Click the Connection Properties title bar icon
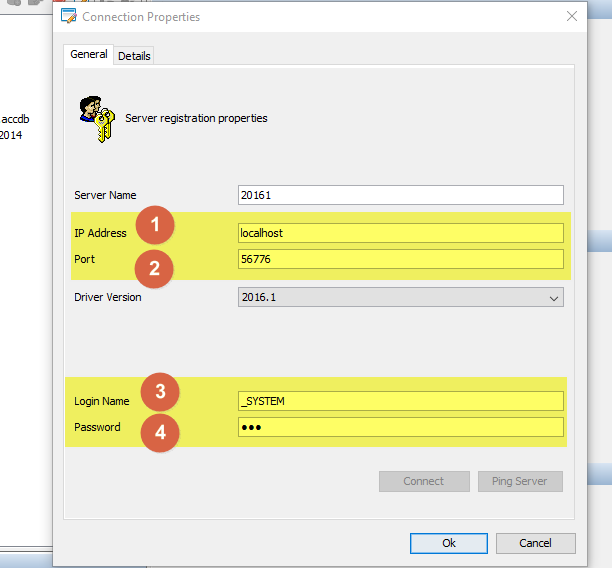 (x=68, y=17)
